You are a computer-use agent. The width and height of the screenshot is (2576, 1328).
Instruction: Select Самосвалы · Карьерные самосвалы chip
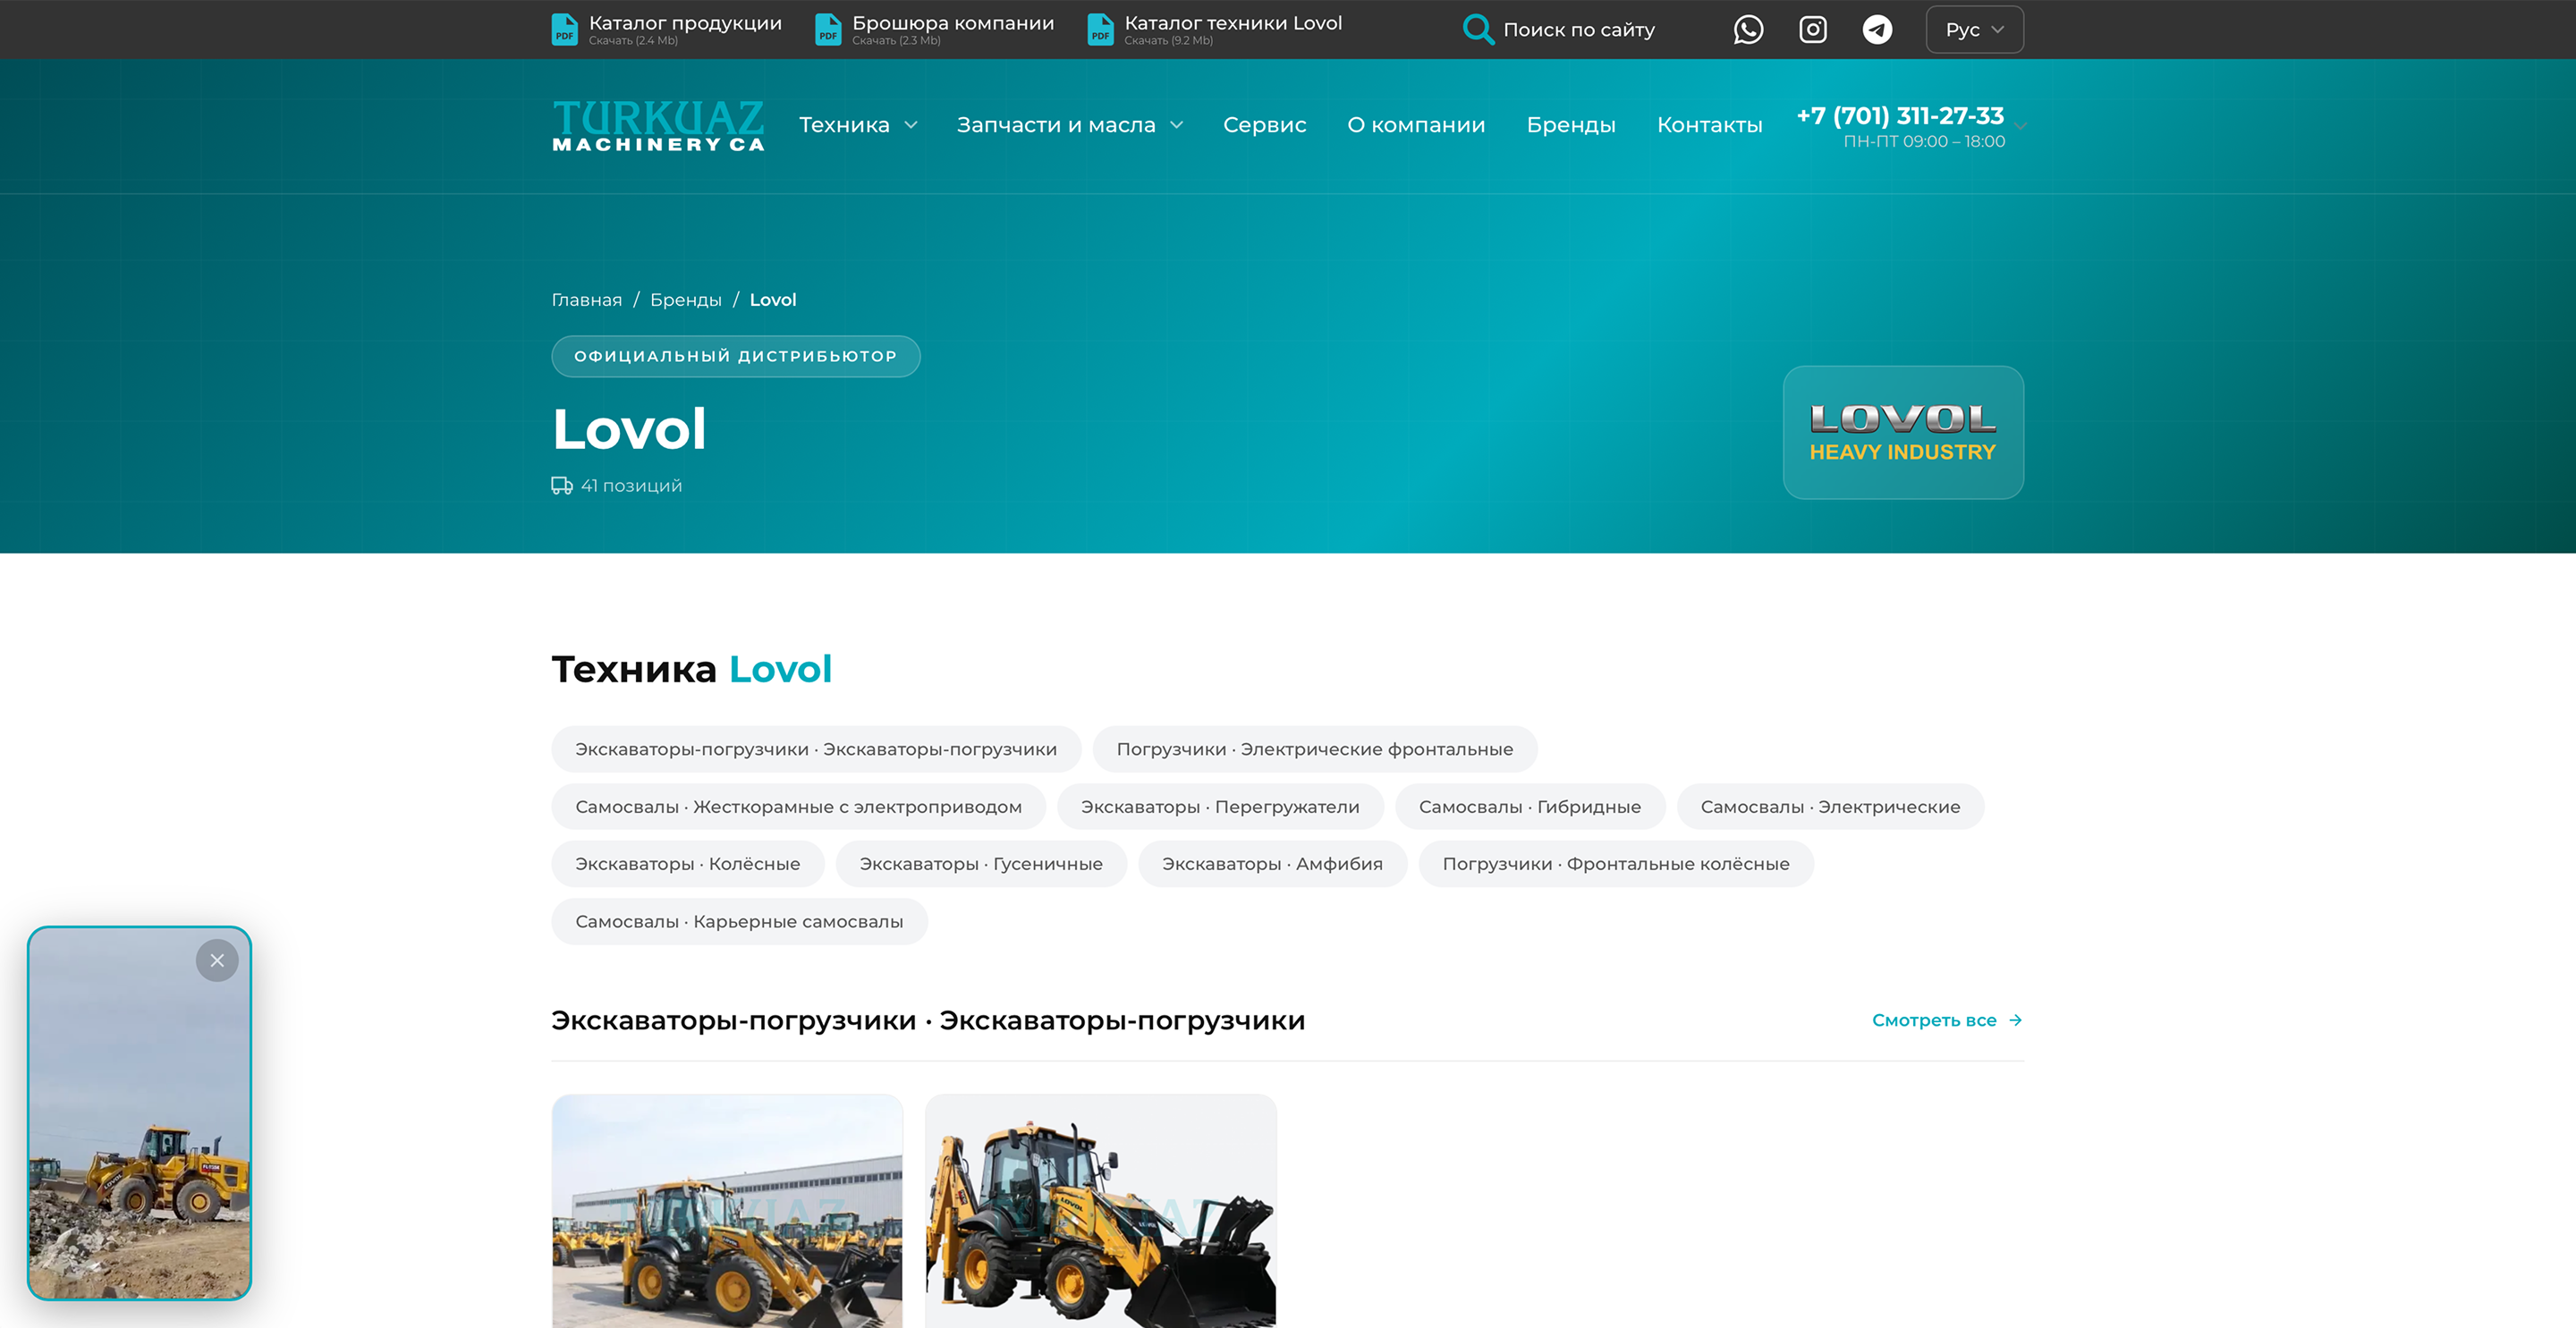(x=739, y=922)
